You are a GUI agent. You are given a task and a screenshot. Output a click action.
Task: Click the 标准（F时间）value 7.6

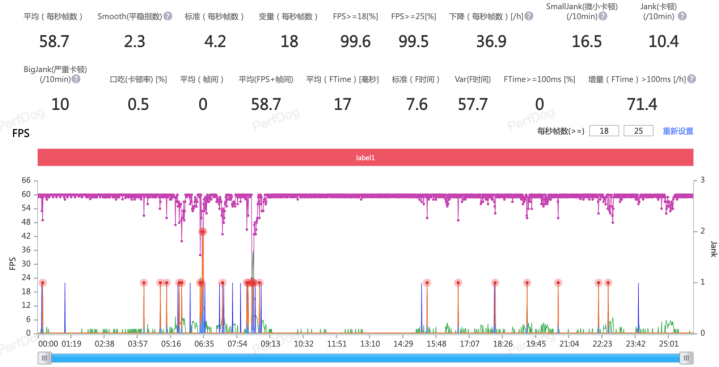coord(417,105)
